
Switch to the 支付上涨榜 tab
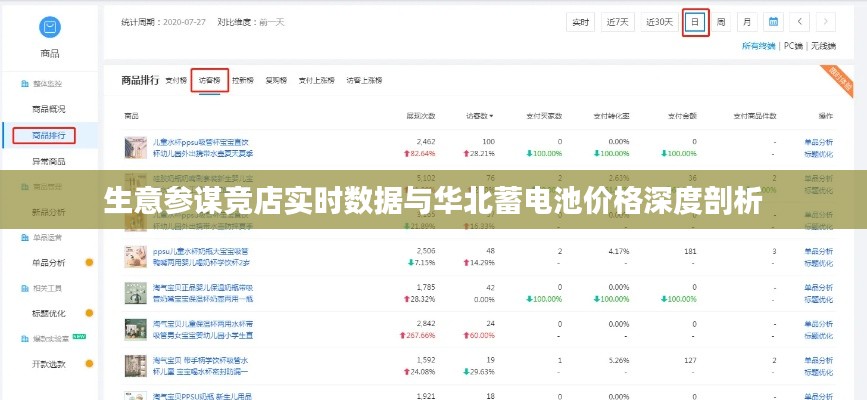click(317, 80)
